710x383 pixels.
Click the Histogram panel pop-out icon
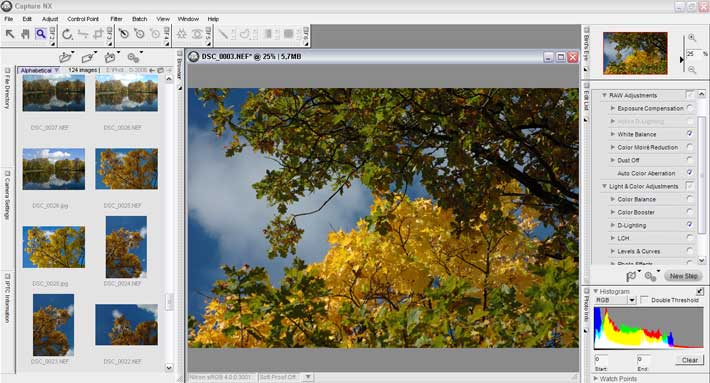[700, 291]
